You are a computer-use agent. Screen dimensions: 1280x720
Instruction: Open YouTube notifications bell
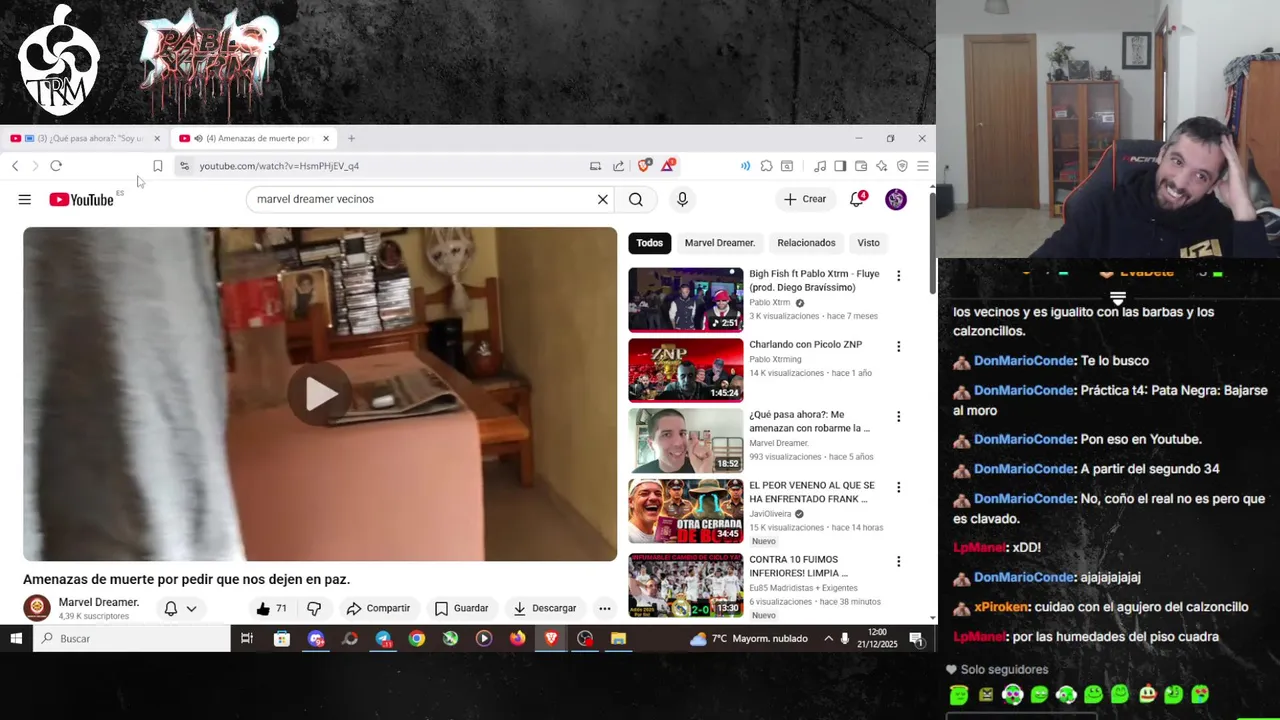857,199
